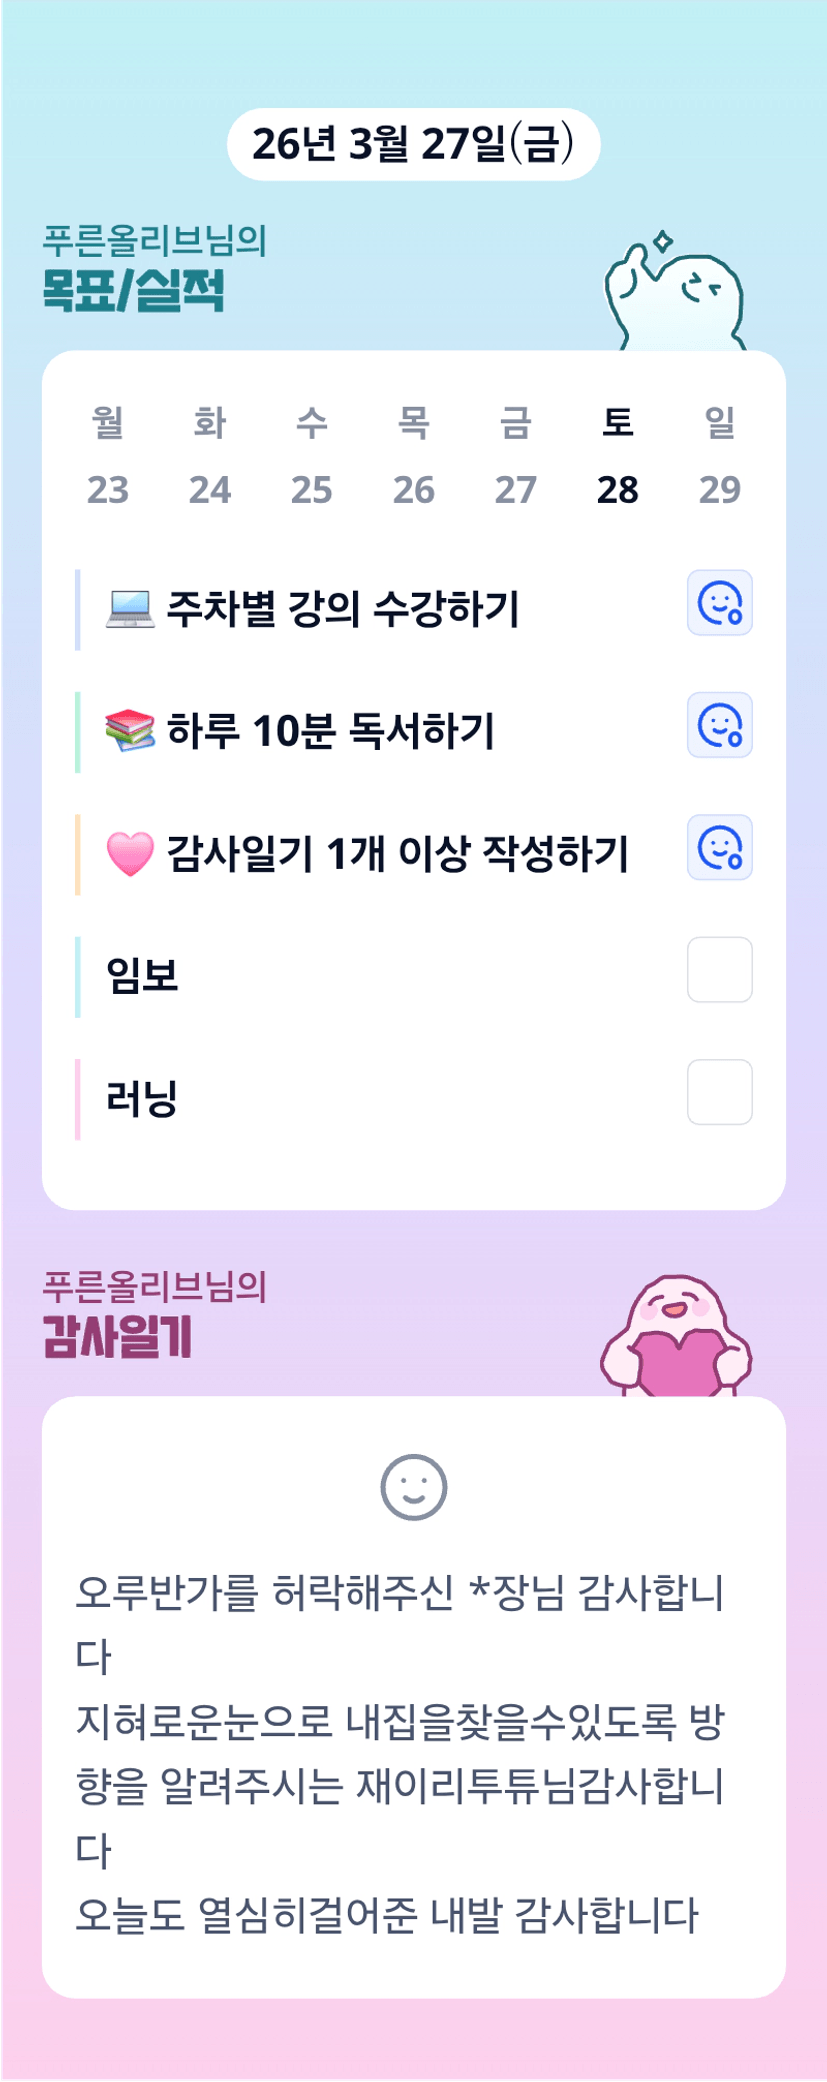Click the white thumbs-up mascot character

pyautogui.click(x=674, y=294)
